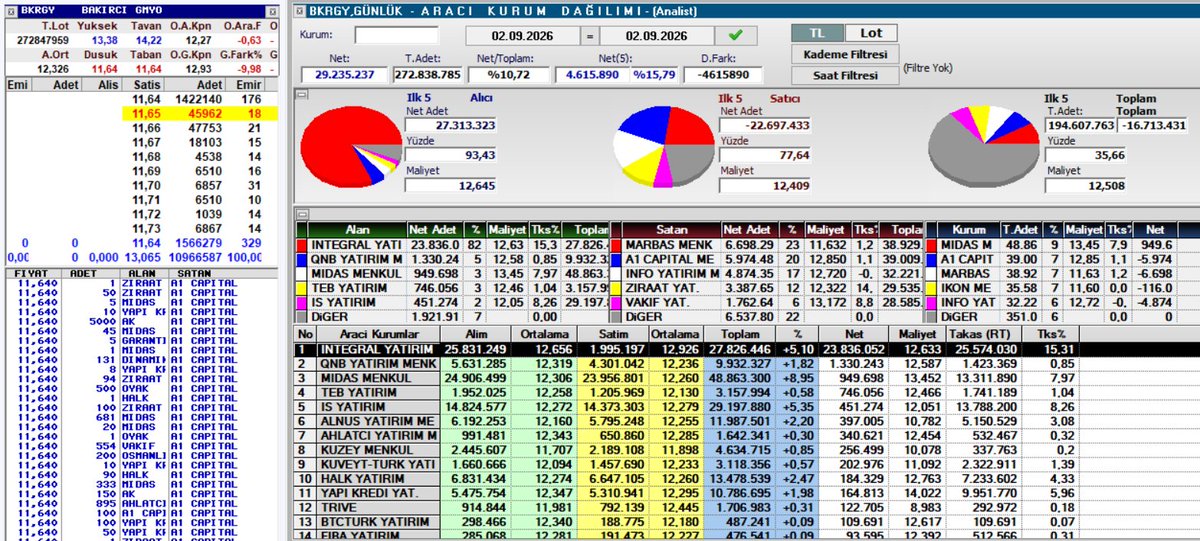The width and height of the screenshot is (1200, 541).
Task: Click A1 CAPITAL ME row in Satan table
Action: coord(766,259)
